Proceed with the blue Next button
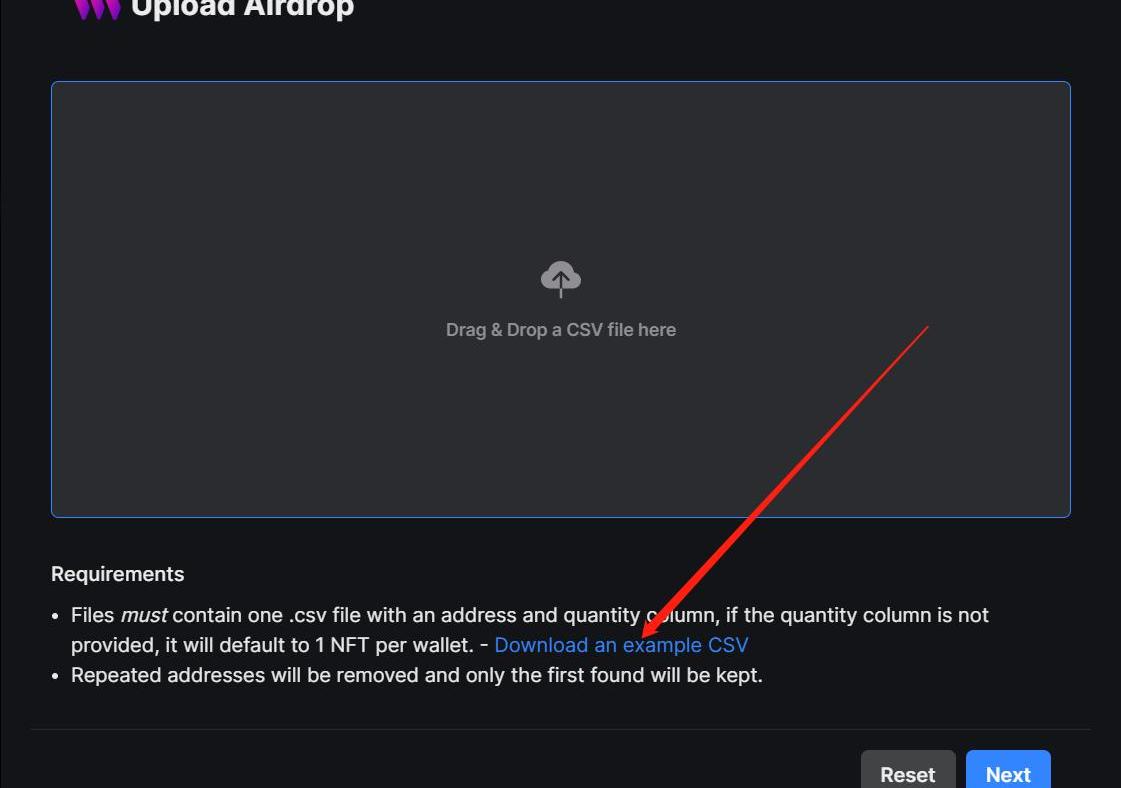This screenshot has width=1121, height=788. click(1008, 771)
